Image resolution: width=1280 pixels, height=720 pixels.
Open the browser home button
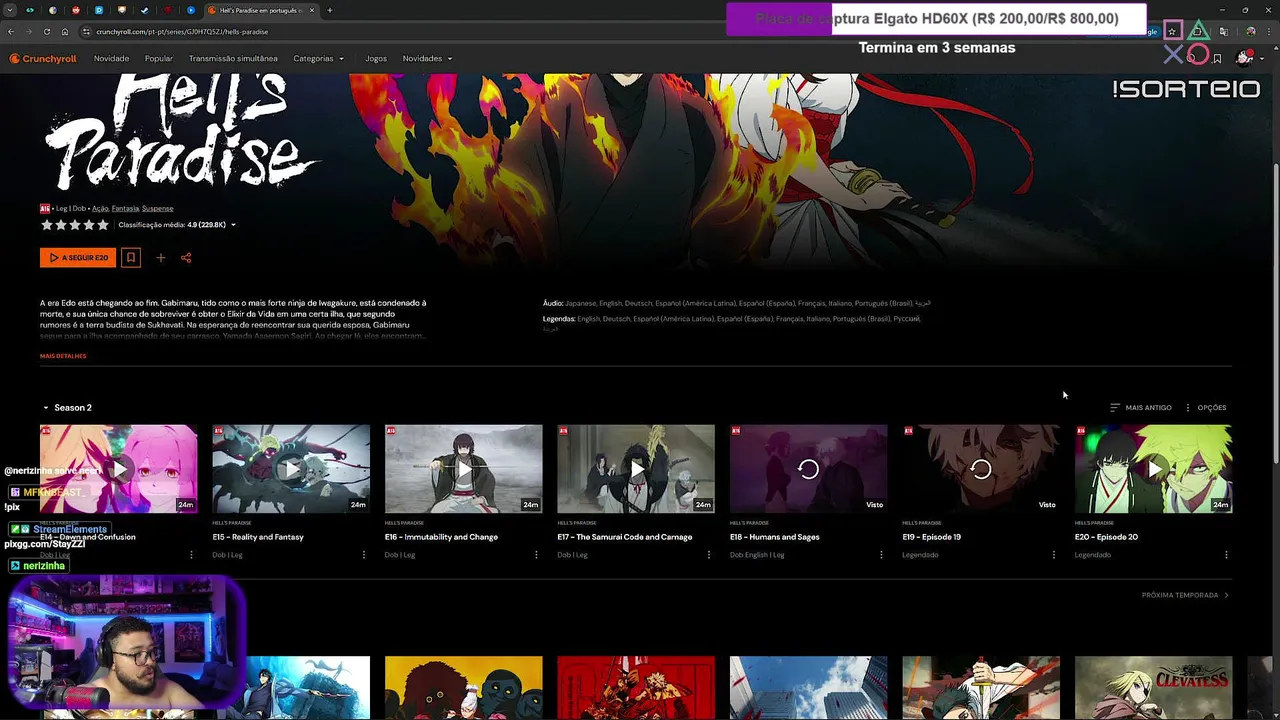[65, 32]
